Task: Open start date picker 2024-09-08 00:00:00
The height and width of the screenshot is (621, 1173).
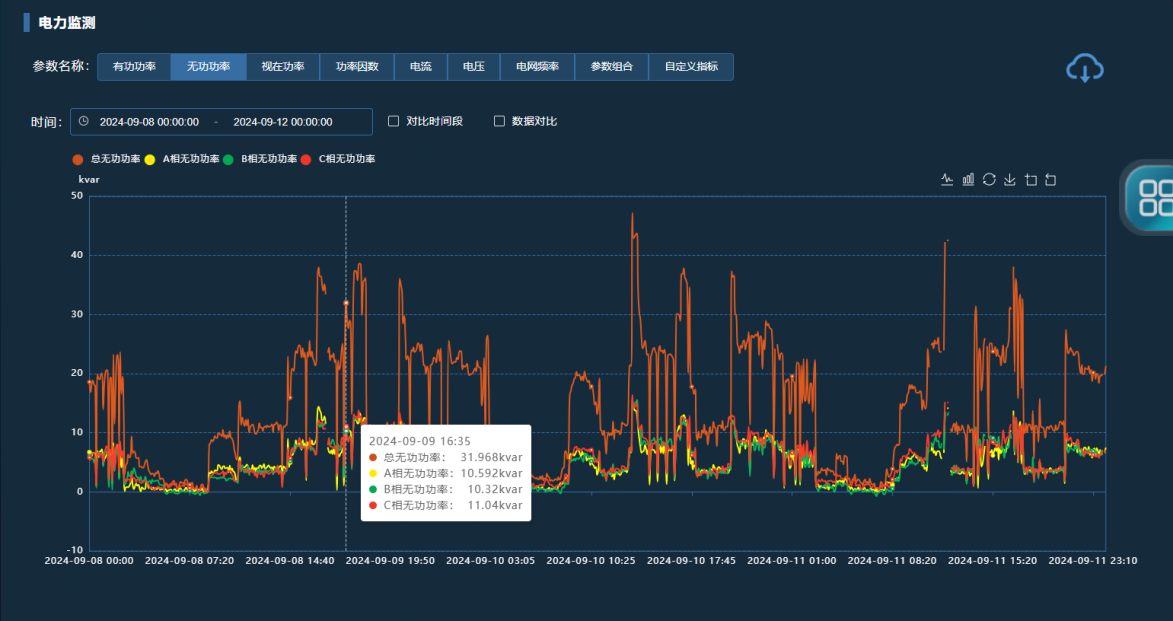Action: click(x=149, y=122)
